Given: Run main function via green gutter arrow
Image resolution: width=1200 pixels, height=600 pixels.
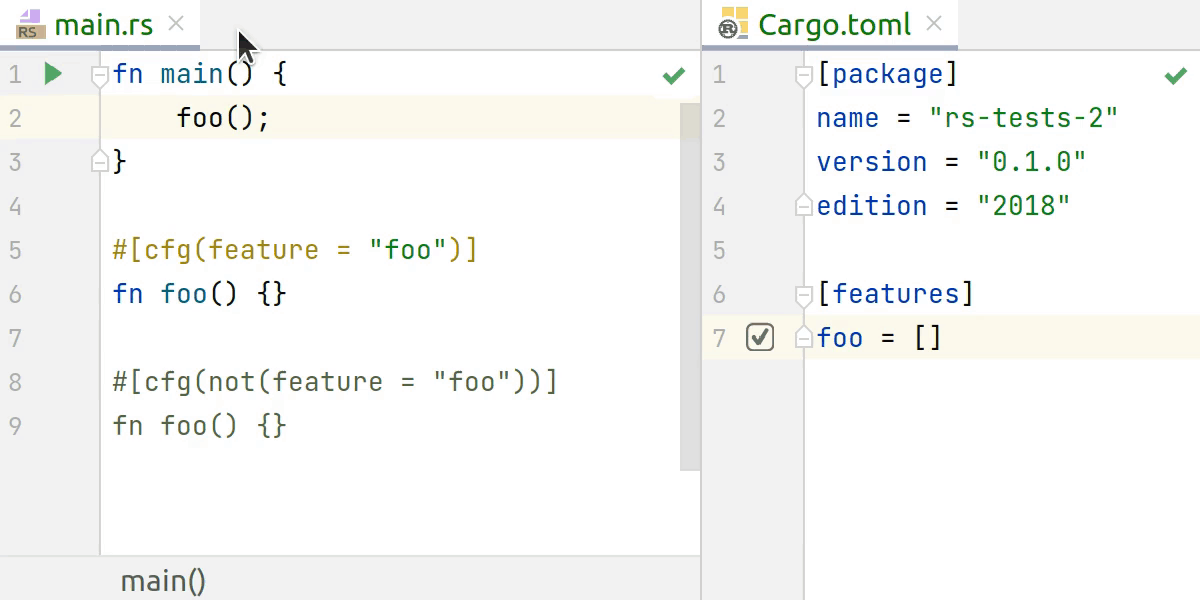Looking at the screenshot, I should click(53, 74).
